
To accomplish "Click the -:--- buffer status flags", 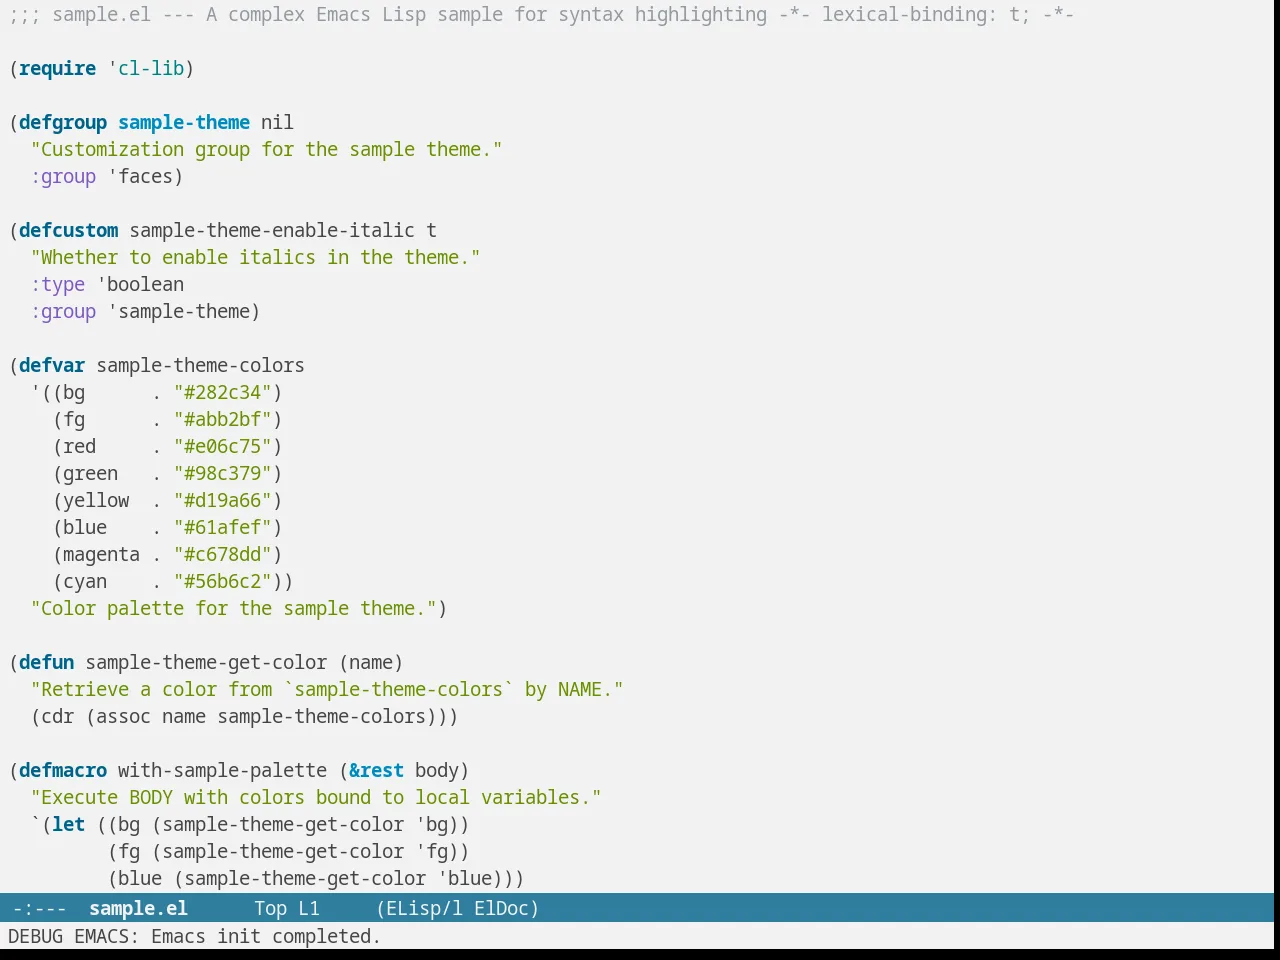I will click(40, 908).
